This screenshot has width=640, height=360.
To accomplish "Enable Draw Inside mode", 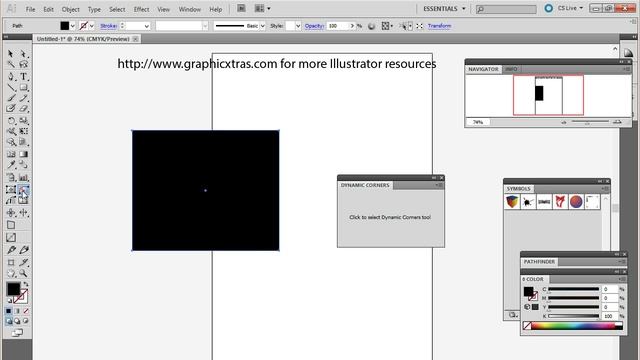I will 26,321.
